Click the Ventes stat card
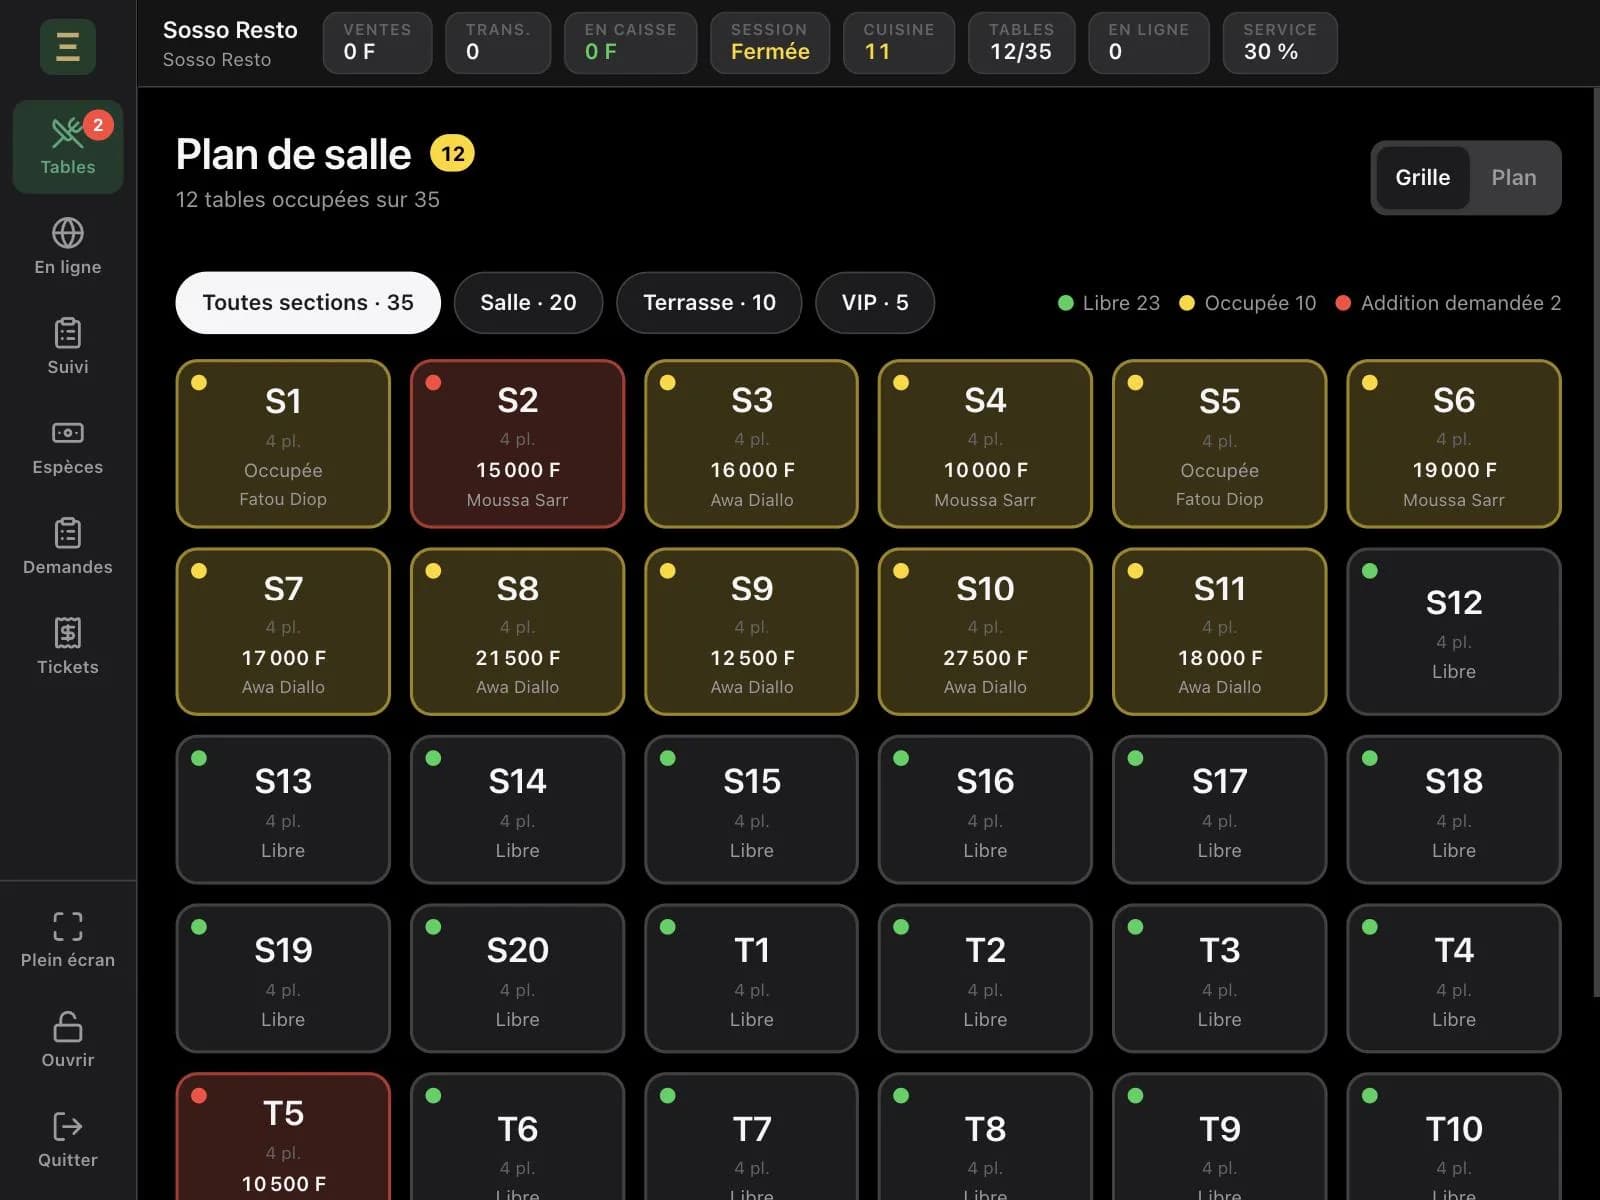The height and width of the screenshot is (1200, 1600). [377, 43]
